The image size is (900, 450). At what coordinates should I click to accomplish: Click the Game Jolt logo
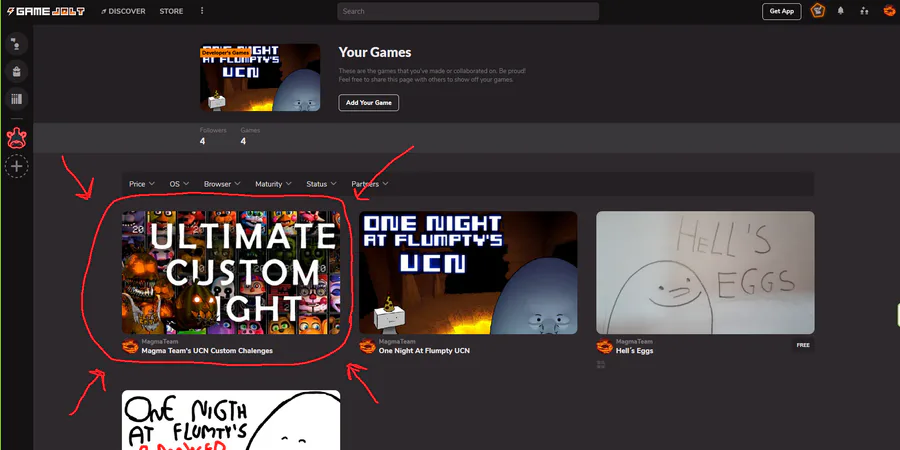pos(46,11)
